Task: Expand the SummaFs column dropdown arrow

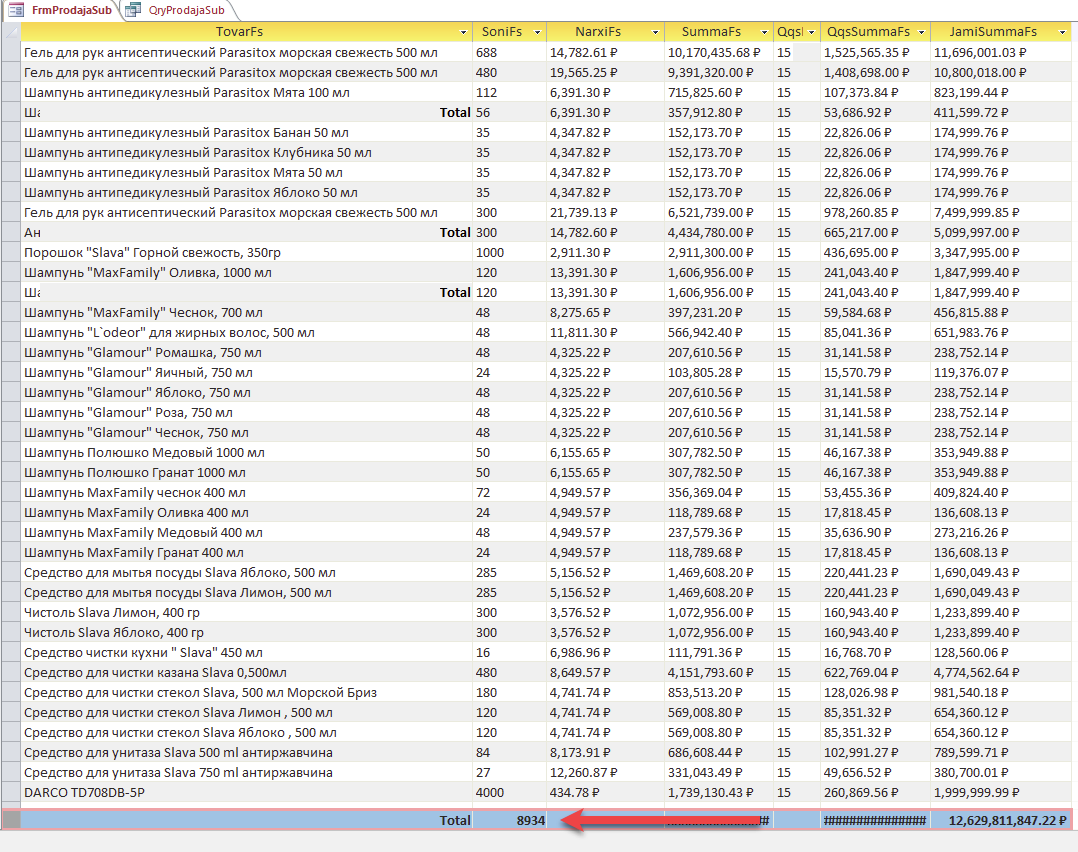Action: [764, 32]
